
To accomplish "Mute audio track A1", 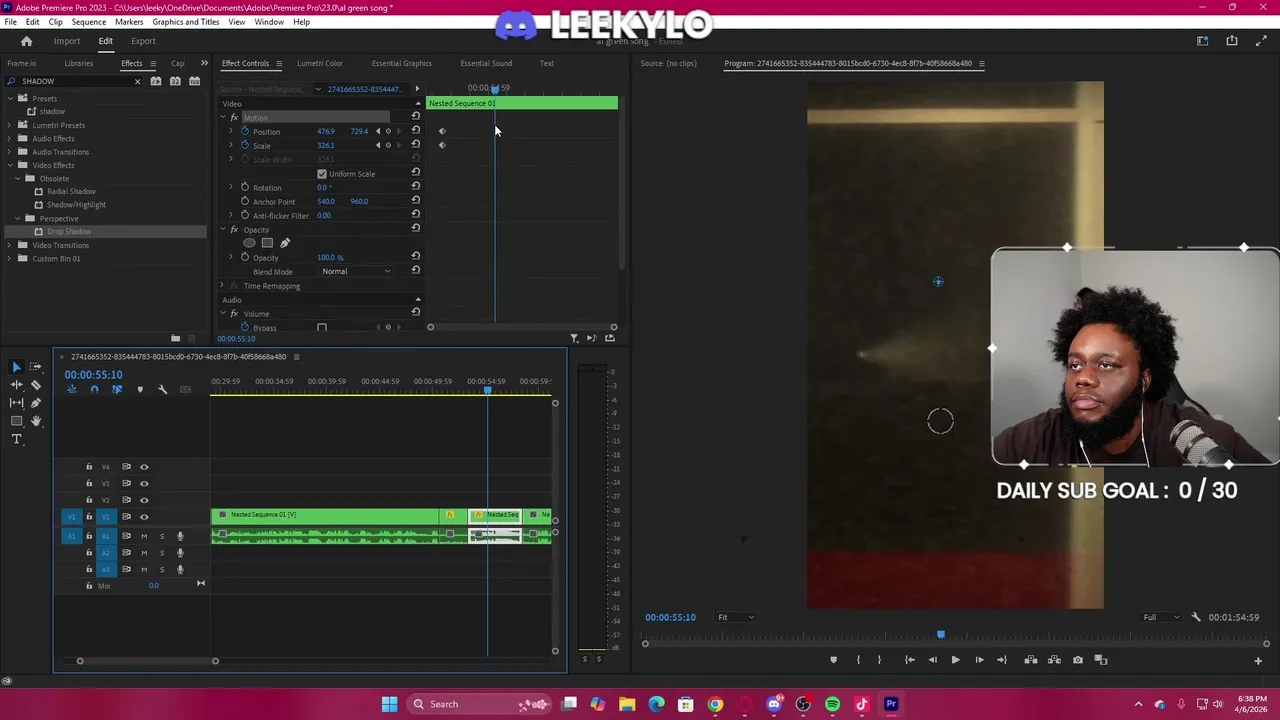I will coord(144,536).
